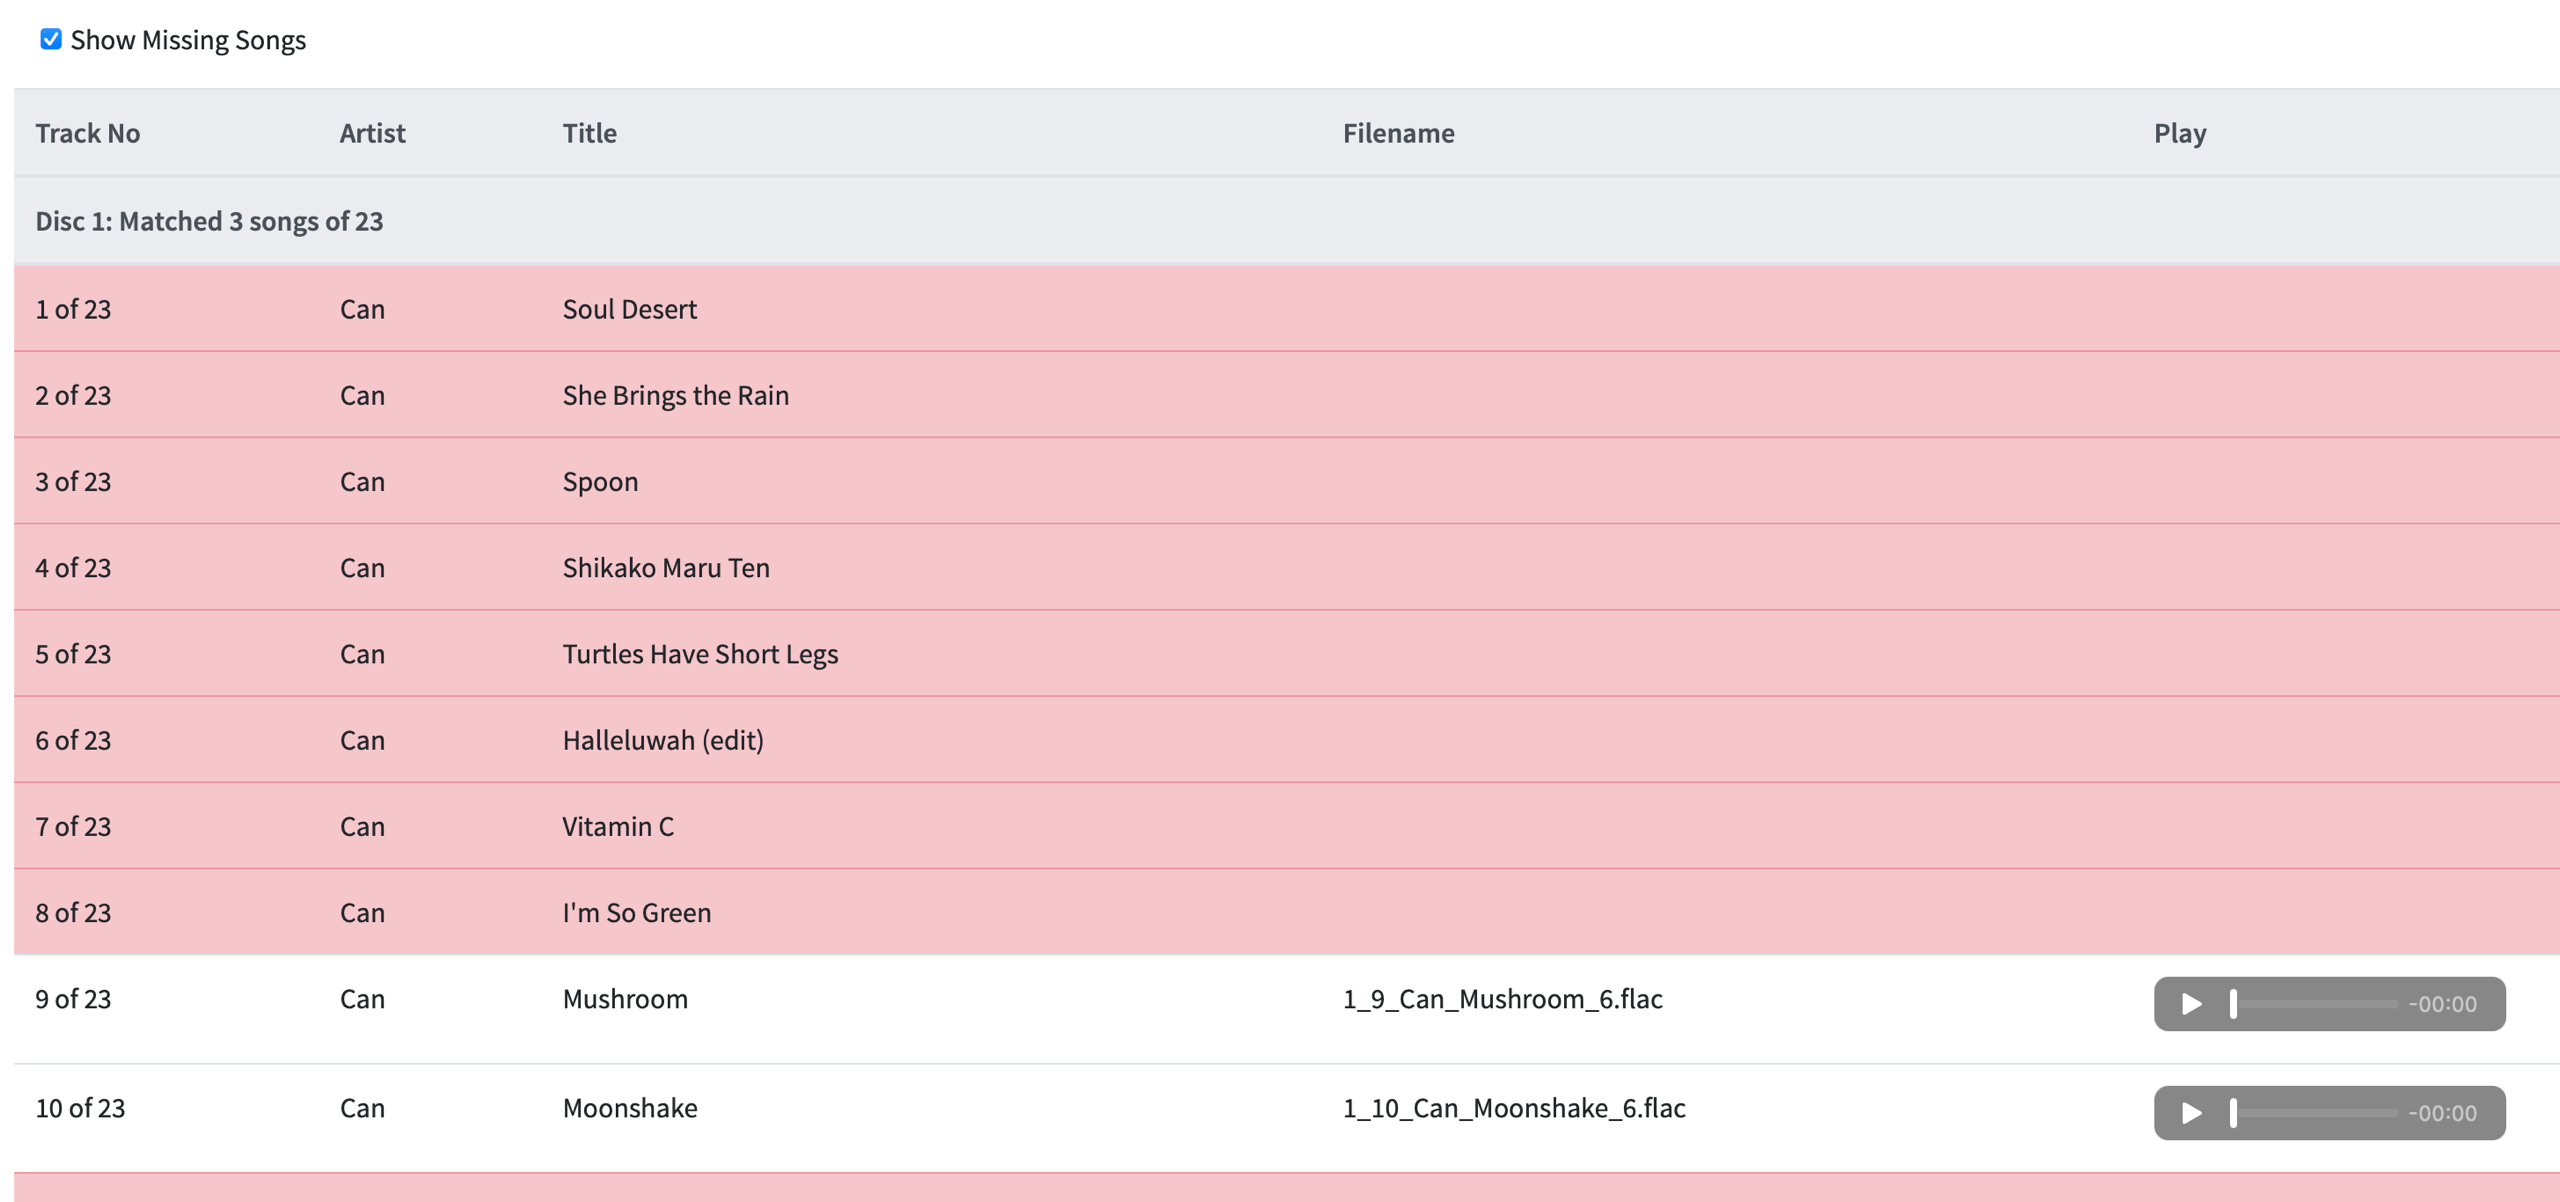The image size is (2560, 1202).
Task: Select the Vitamin C track row
Action: (x=618, y=826)
